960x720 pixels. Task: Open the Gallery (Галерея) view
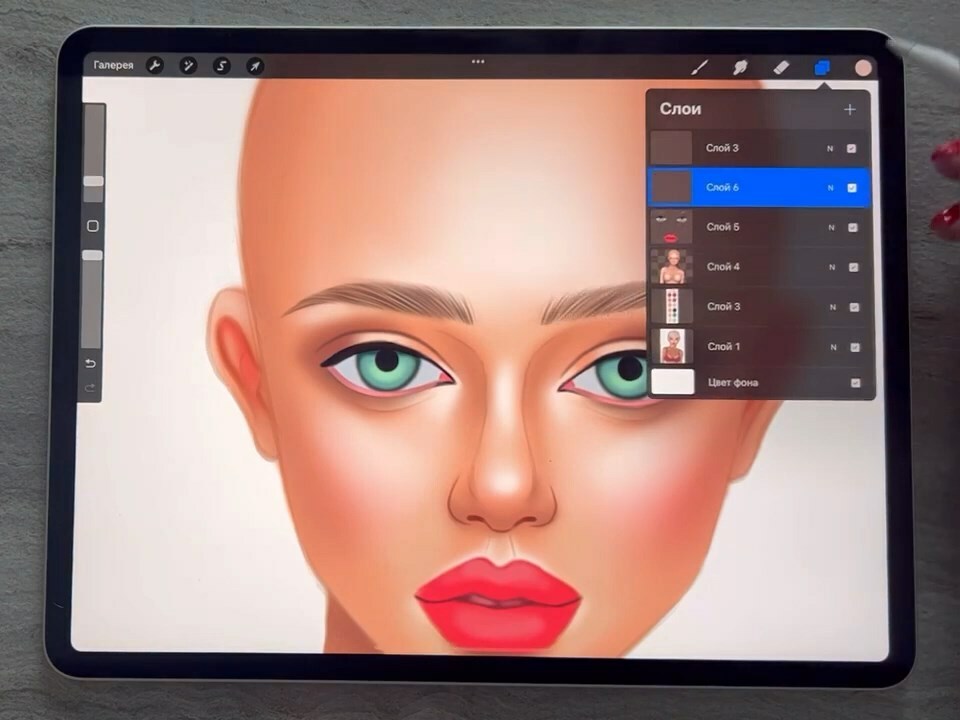click(113, 65)
